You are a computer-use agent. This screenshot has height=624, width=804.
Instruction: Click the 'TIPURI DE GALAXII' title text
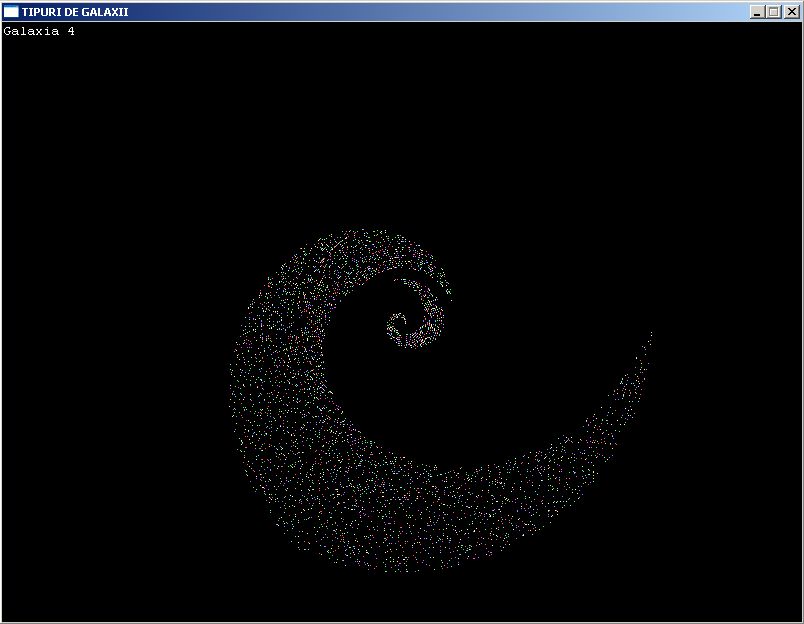pos(75,12)
